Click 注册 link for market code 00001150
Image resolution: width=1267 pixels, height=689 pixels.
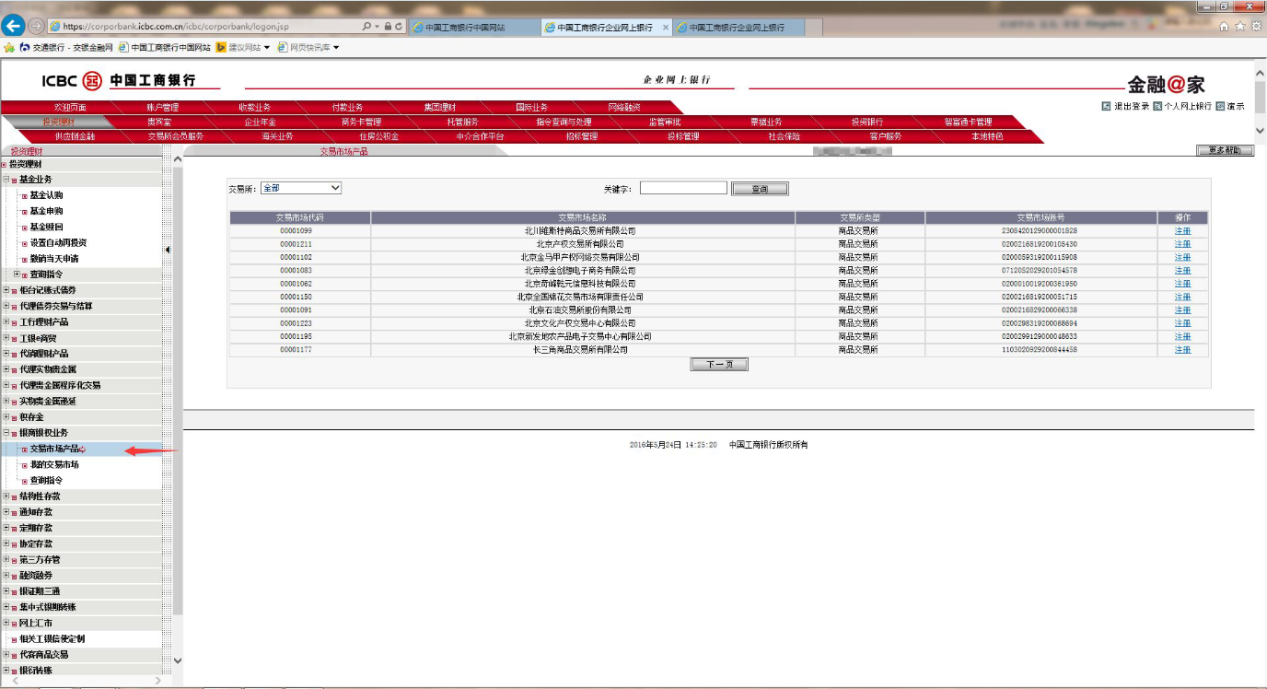point(1183,297)
